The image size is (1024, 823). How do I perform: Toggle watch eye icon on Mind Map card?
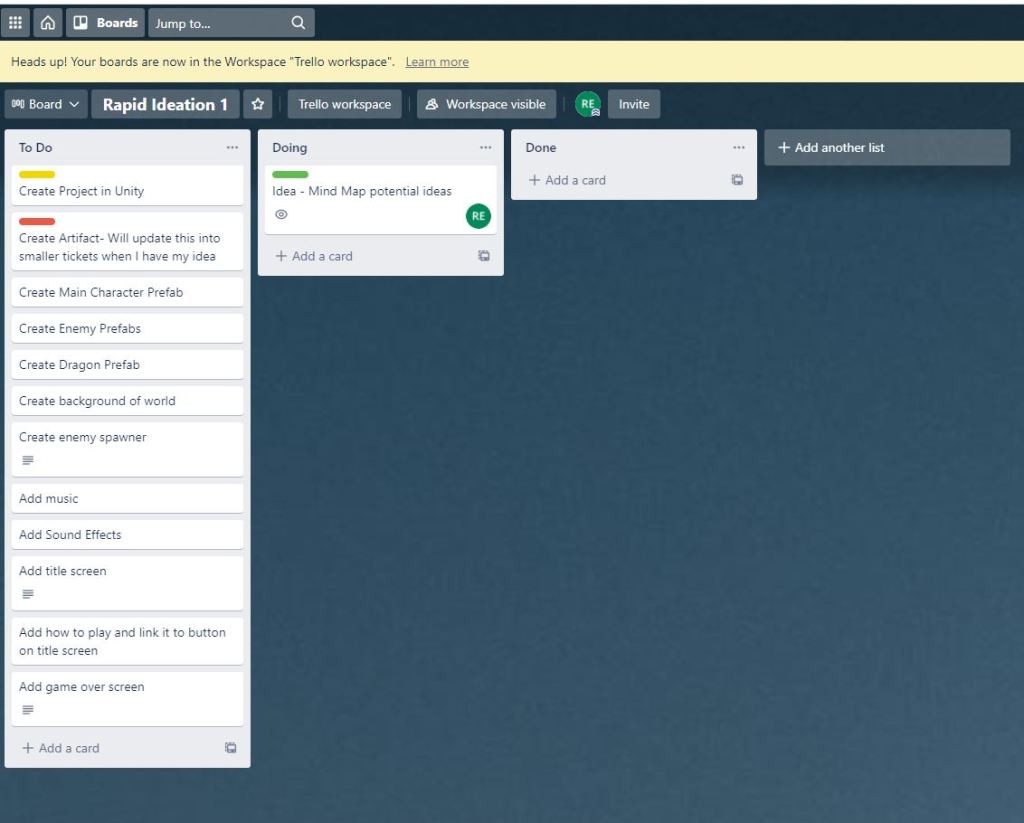[281, 214]
